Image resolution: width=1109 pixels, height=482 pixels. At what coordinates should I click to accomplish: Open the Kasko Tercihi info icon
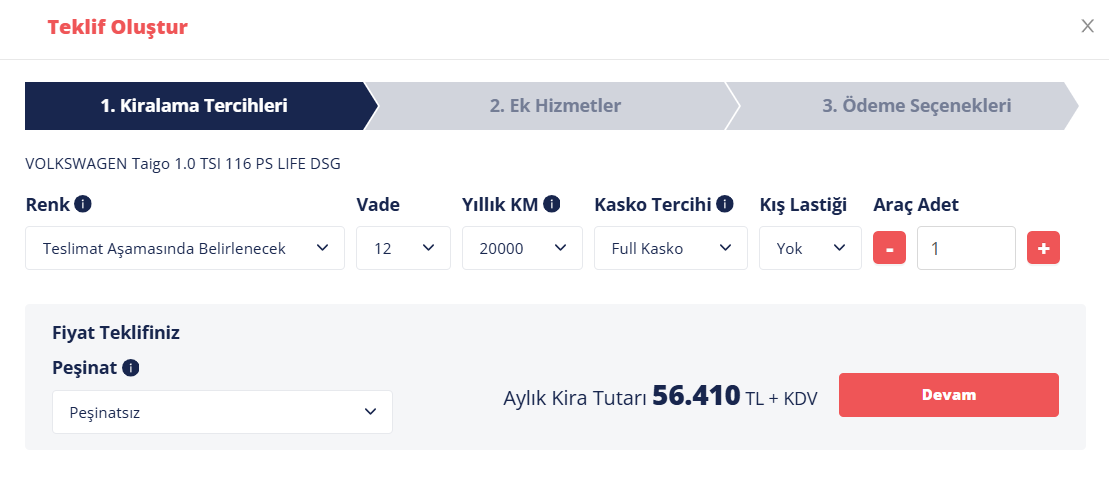pyautogui.click(x=724, y=205)
